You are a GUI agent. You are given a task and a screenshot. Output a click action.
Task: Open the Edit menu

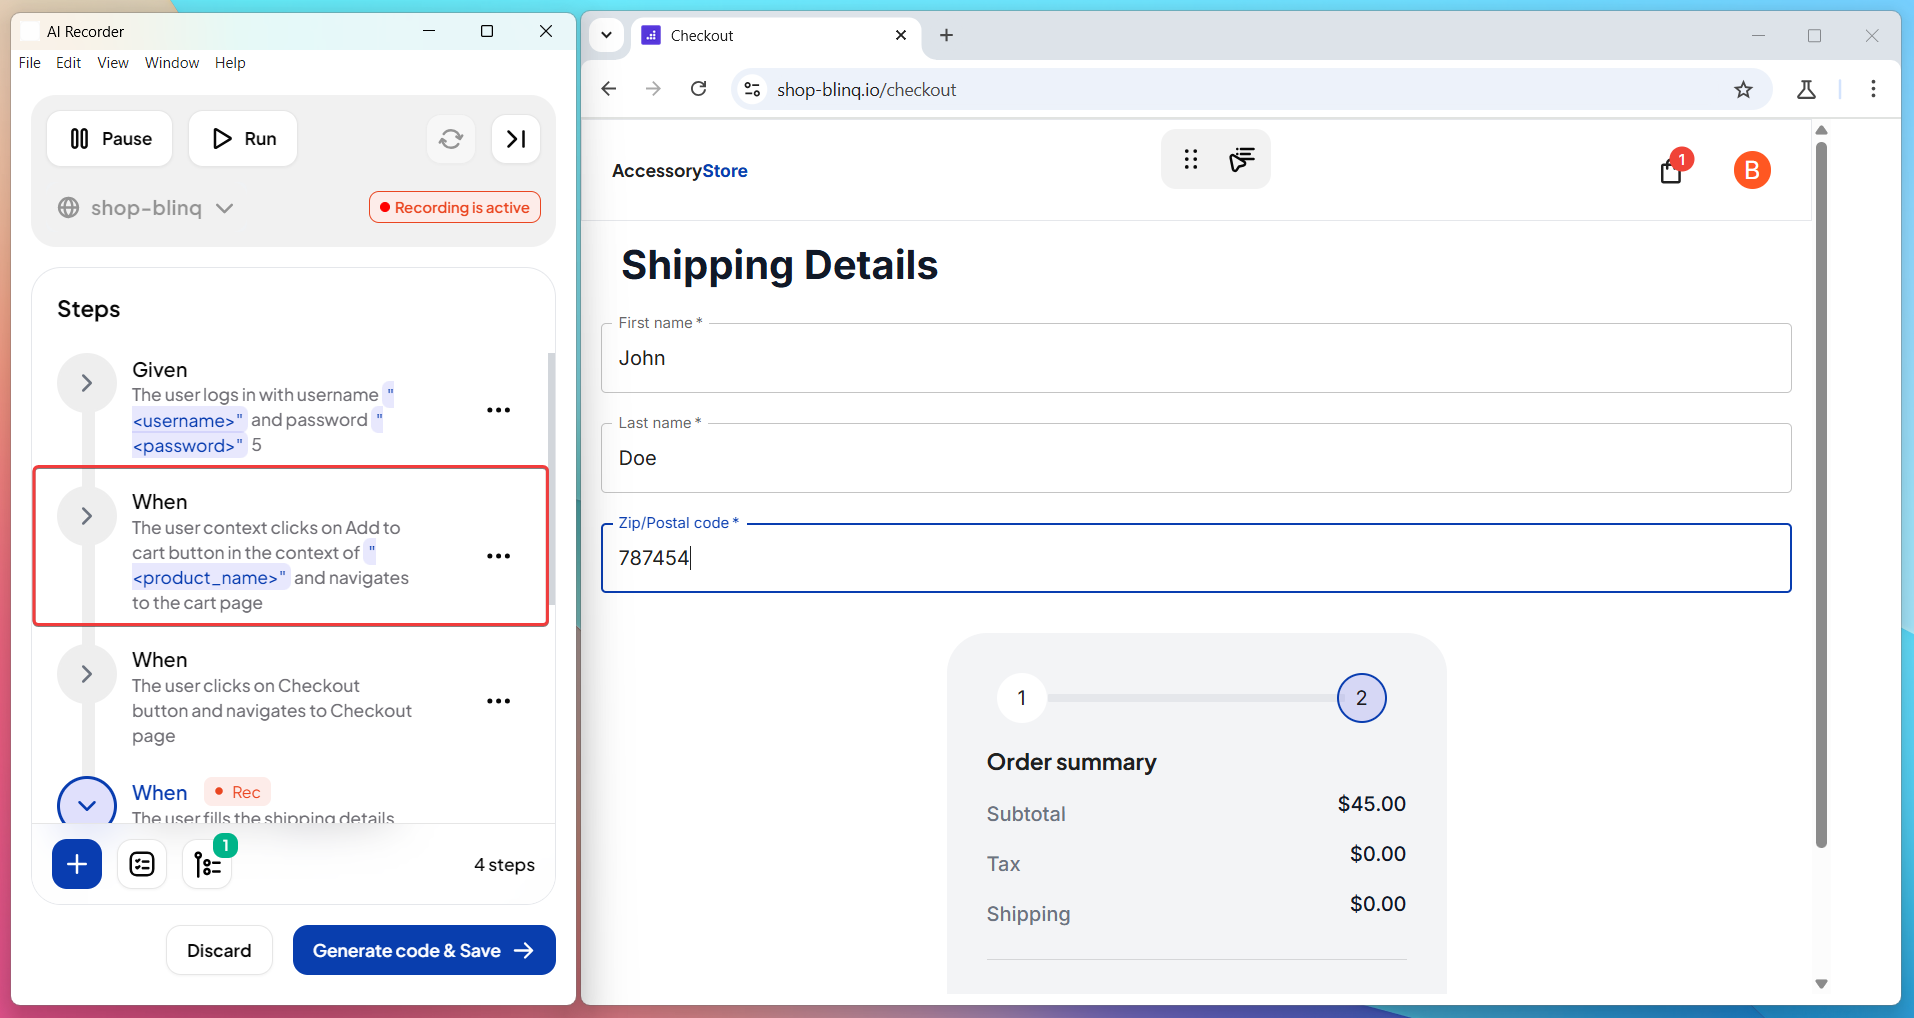pyautogui.click(x=68, y=63)
